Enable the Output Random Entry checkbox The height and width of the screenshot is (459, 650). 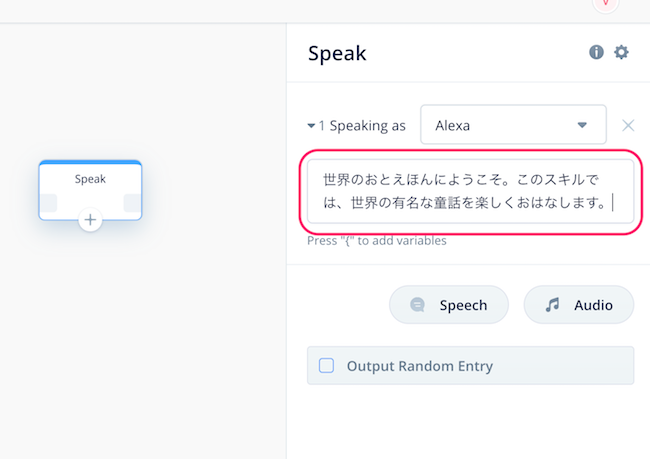pos(326,366)
